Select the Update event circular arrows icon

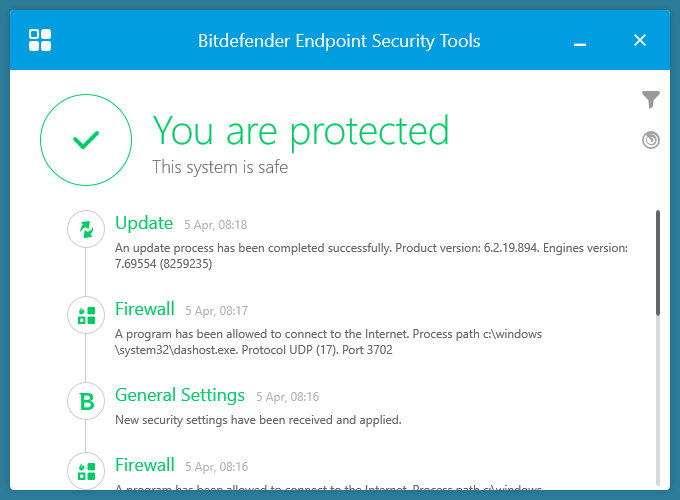[x=86, y=230]
